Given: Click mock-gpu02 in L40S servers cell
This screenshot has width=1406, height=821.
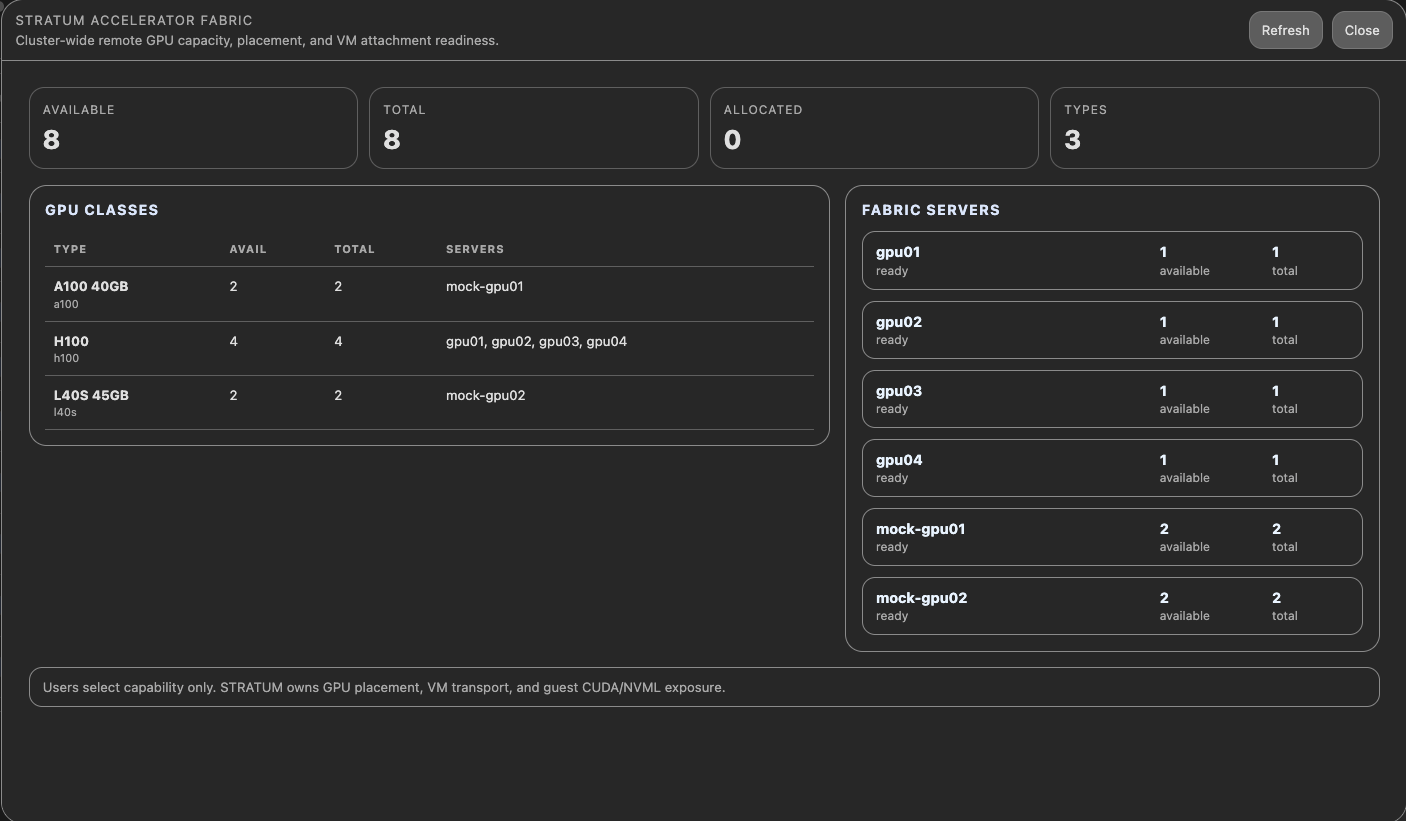Looking at the screenshot, I should coord(485,395).
